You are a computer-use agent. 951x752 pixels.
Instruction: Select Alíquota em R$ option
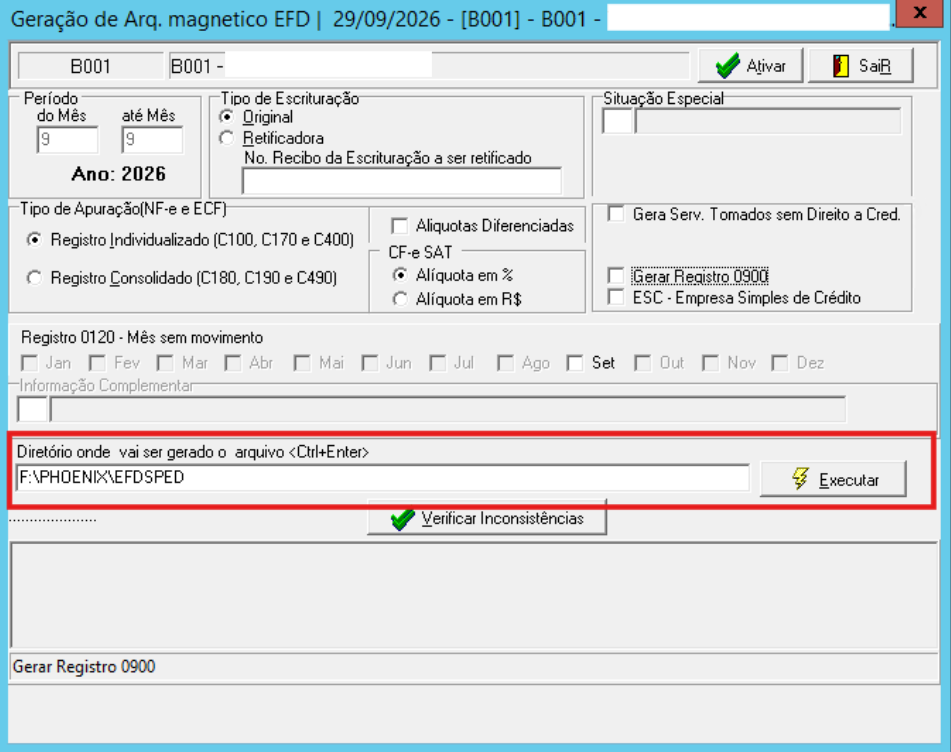(400, 299)
